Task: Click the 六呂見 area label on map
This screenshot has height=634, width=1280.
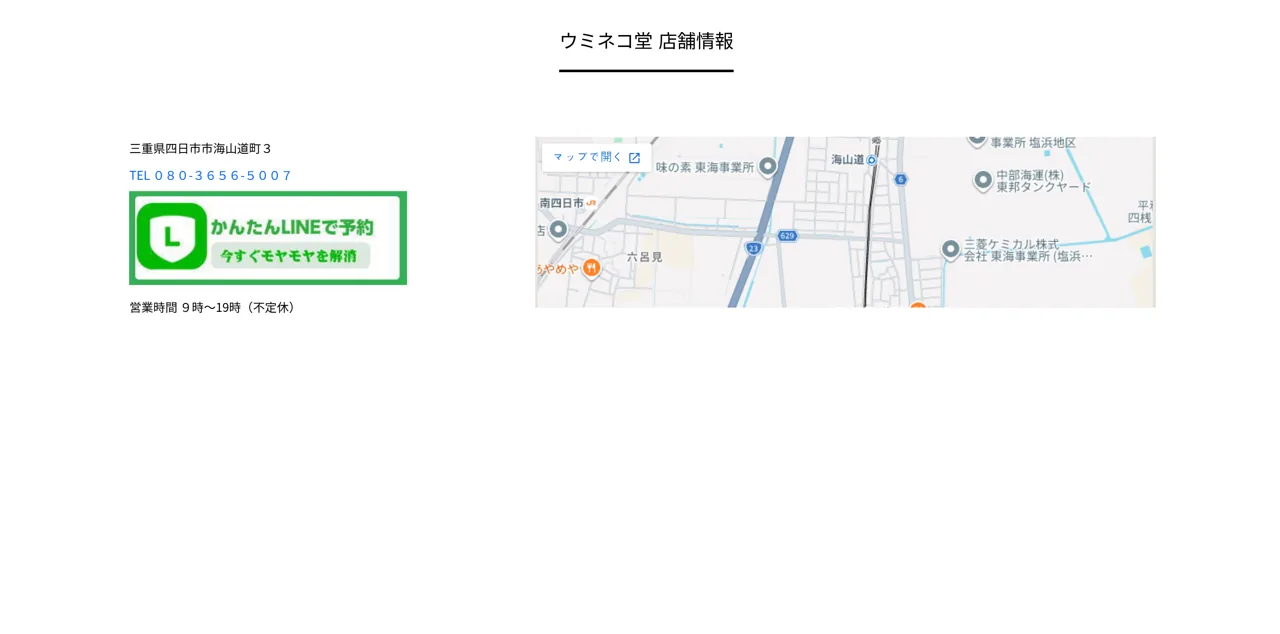Action: 644,257
